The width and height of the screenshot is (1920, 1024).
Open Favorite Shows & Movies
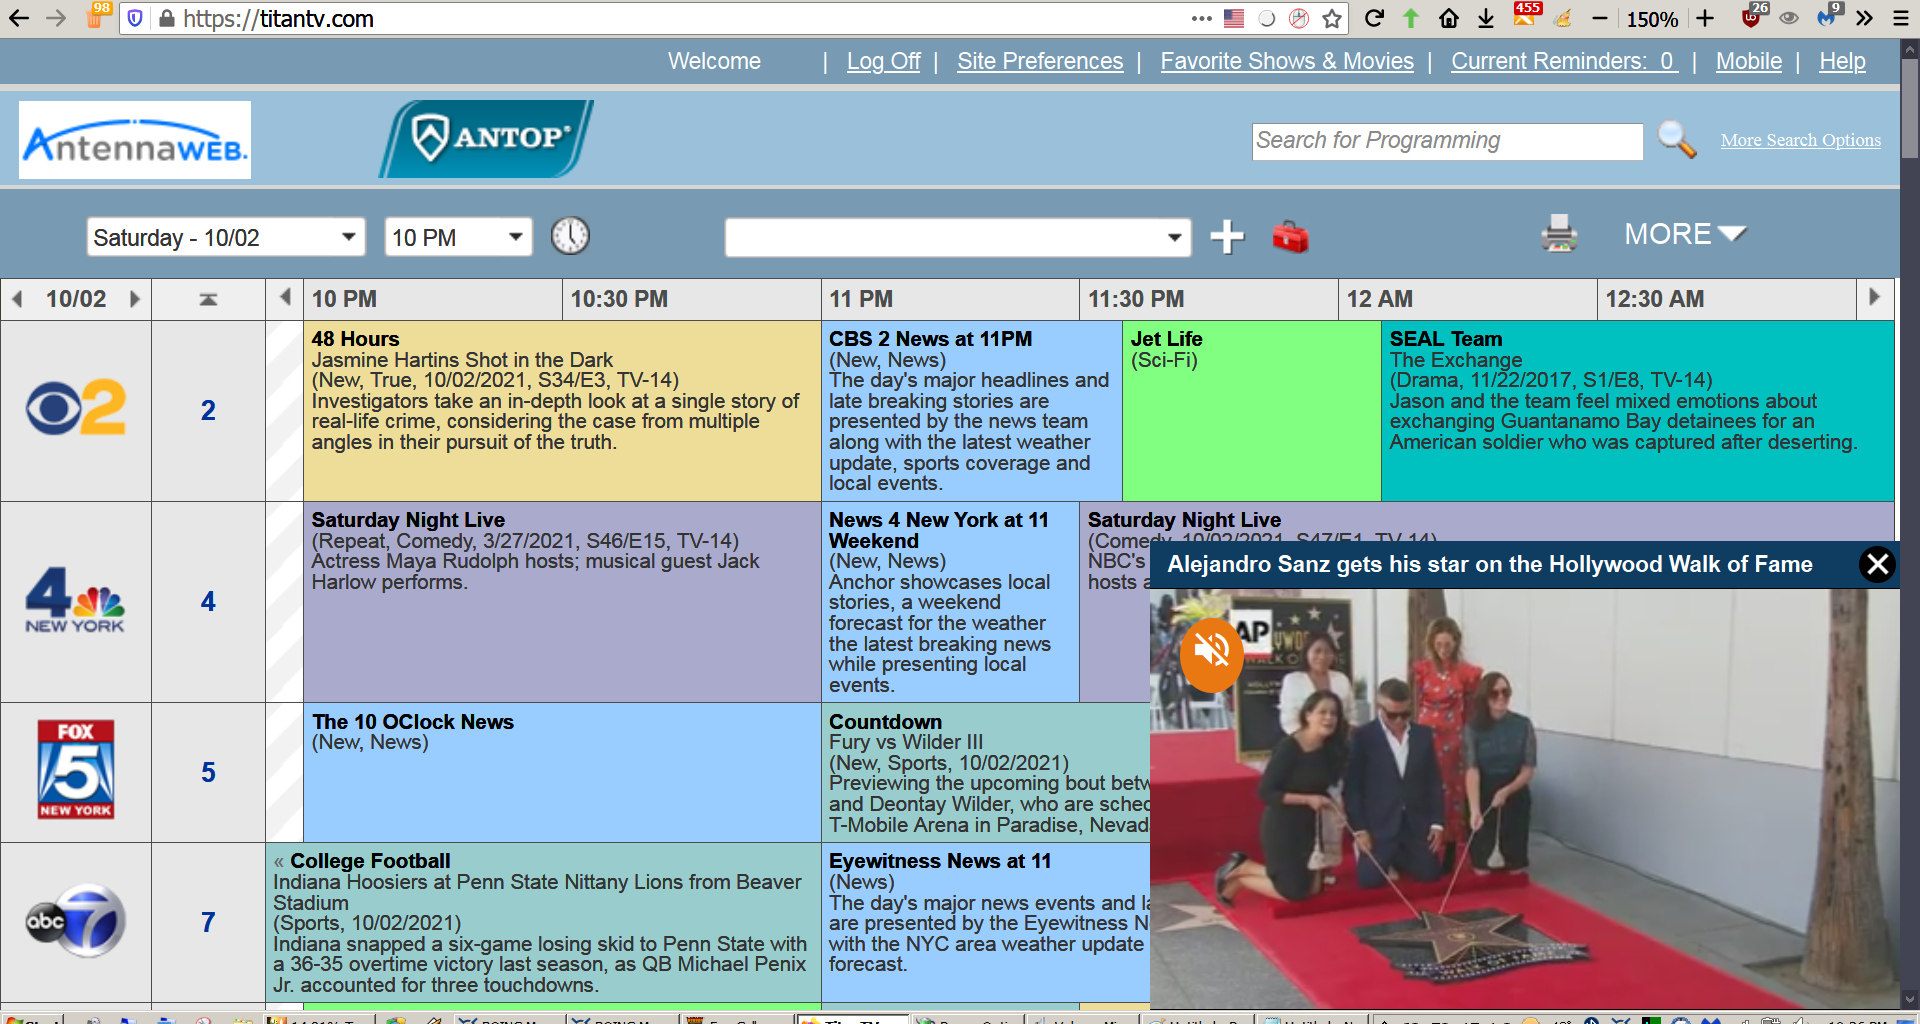[1286, 61]
